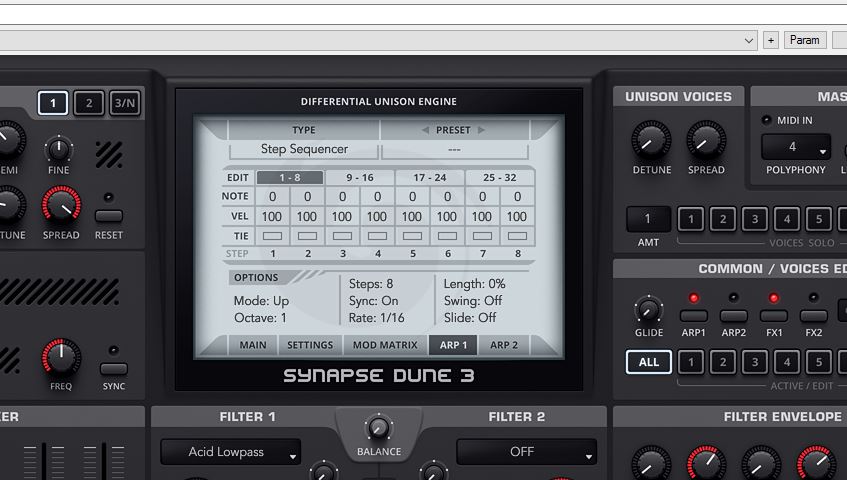Click the Octave: 1 option
The height and width of the screenshot is (480, 847).
[260, 318]
